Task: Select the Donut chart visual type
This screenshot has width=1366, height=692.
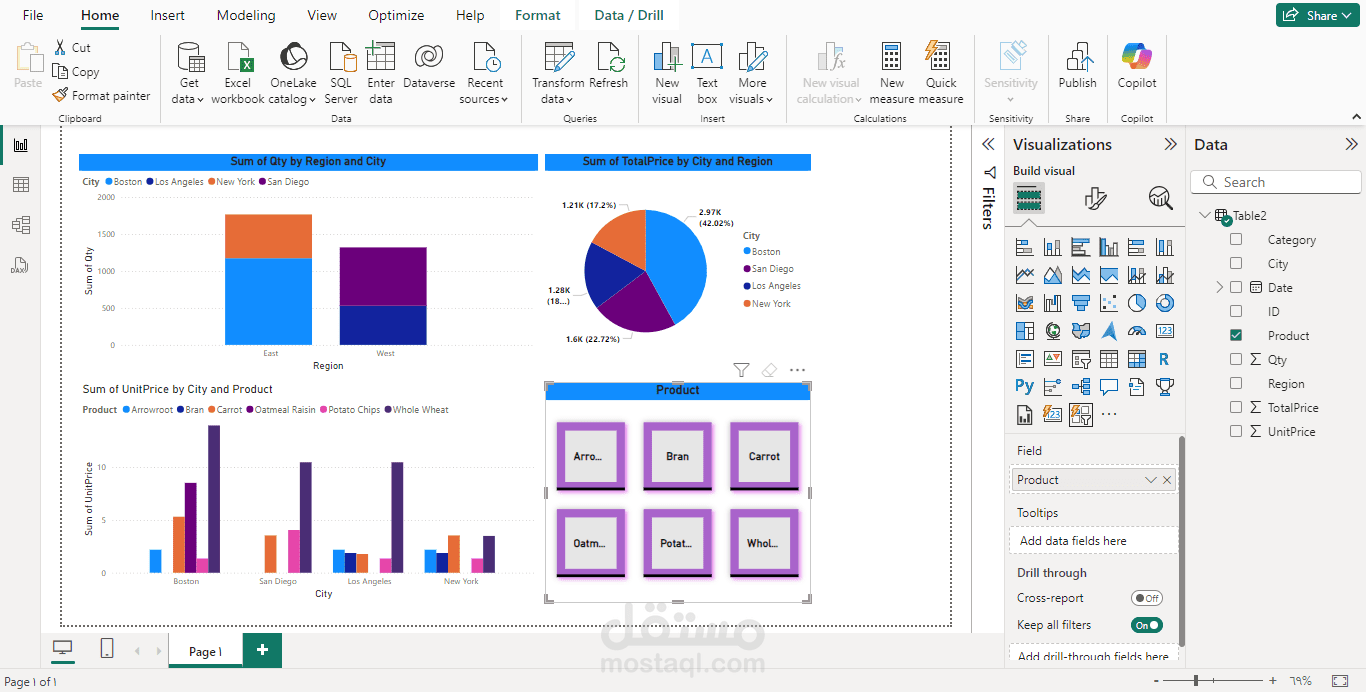Action: (1165, 303)
